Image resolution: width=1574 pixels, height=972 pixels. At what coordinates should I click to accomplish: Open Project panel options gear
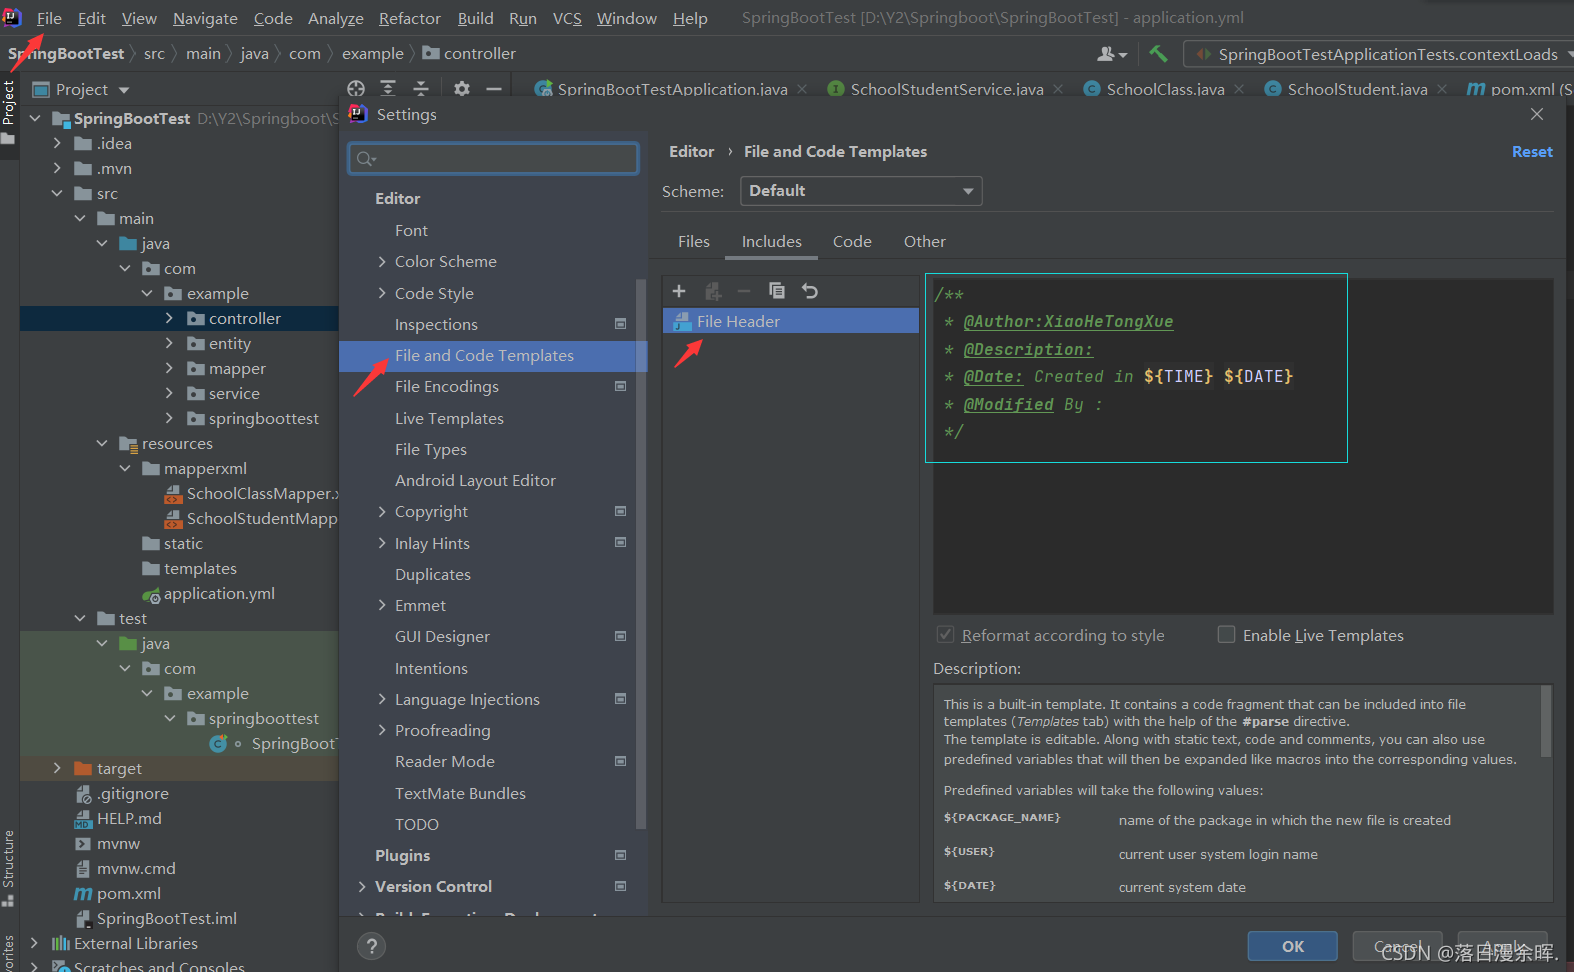coord(461,89)
